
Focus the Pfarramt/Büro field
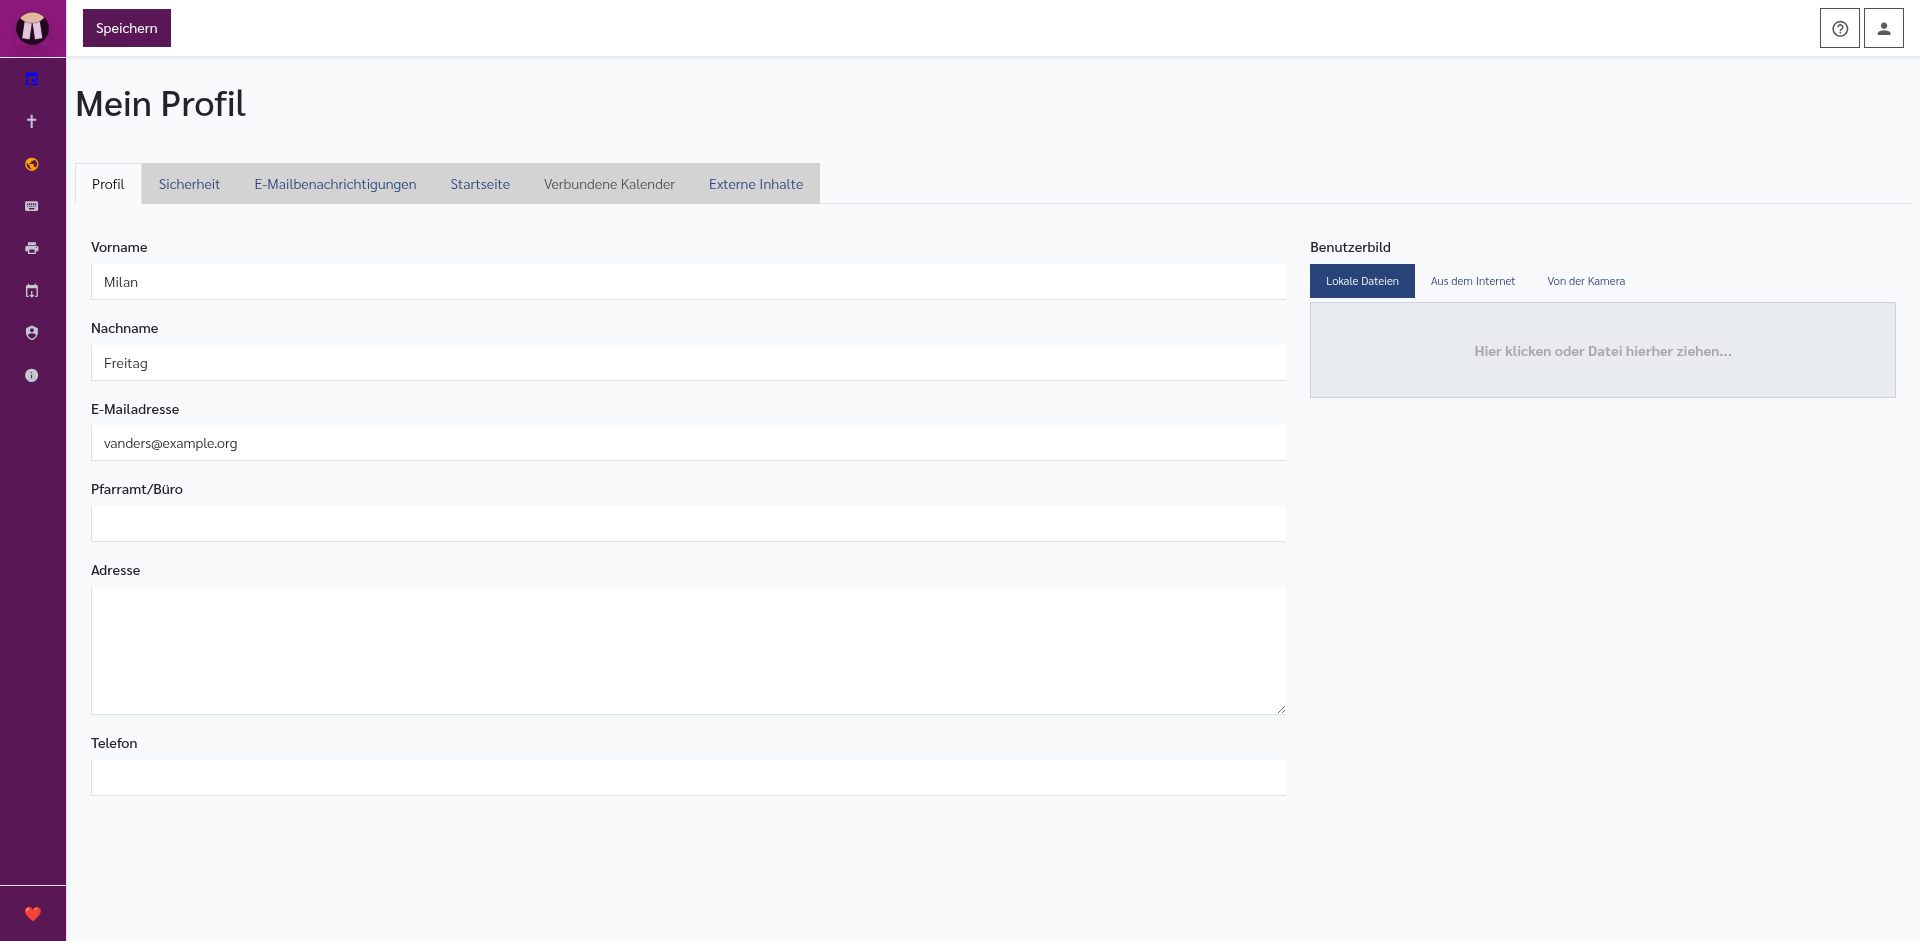[688, 524]
